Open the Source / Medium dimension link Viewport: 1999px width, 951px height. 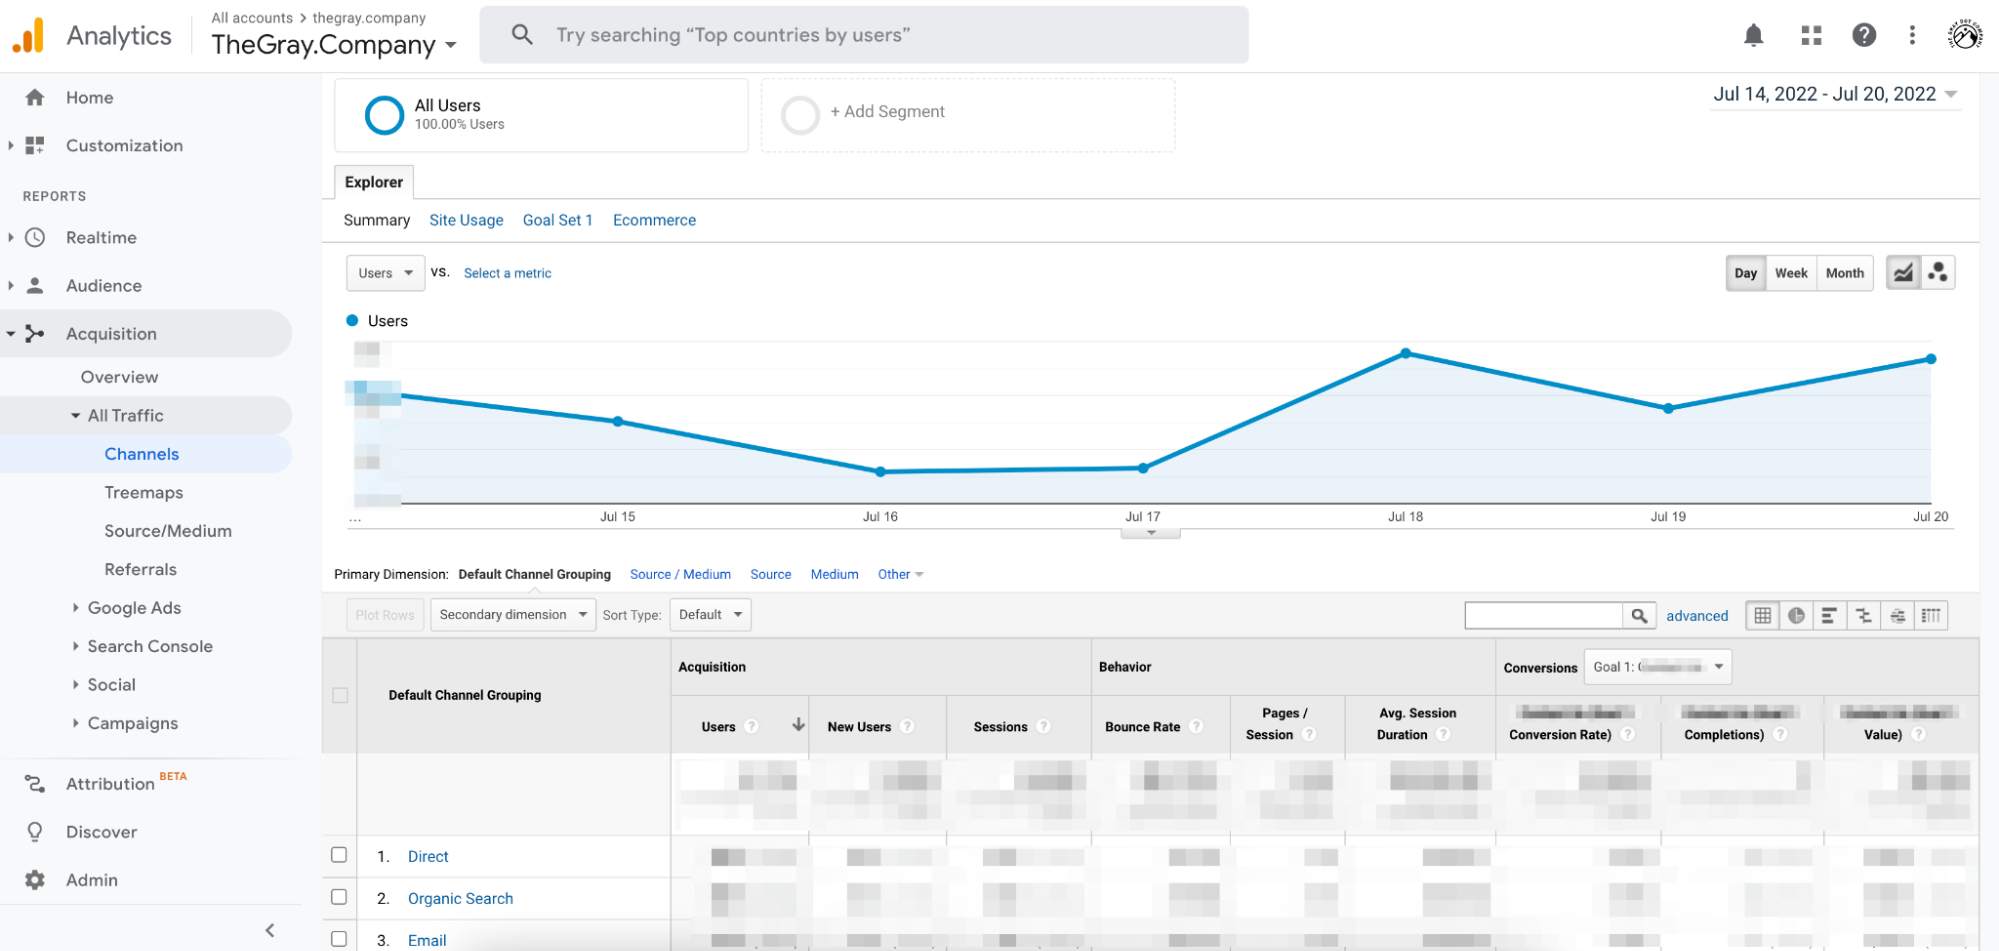[x=680, y=574]
